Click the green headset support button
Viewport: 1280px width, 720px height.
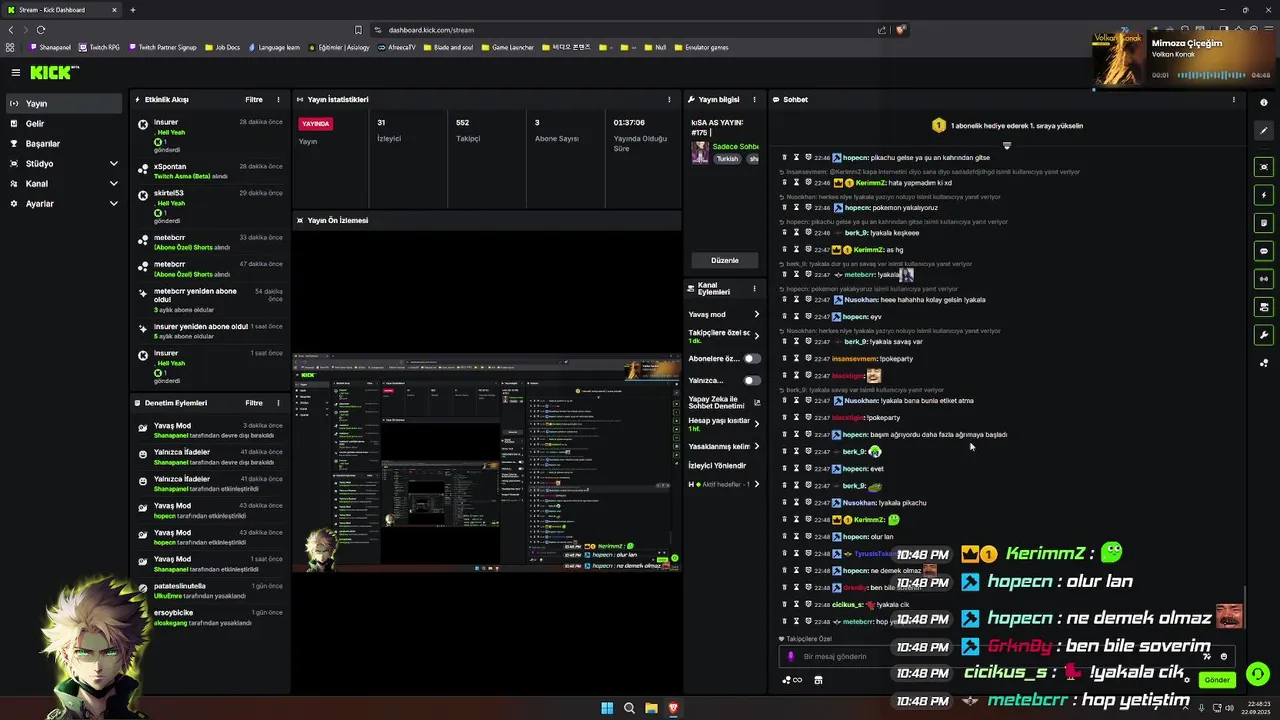click(1258, 674)
